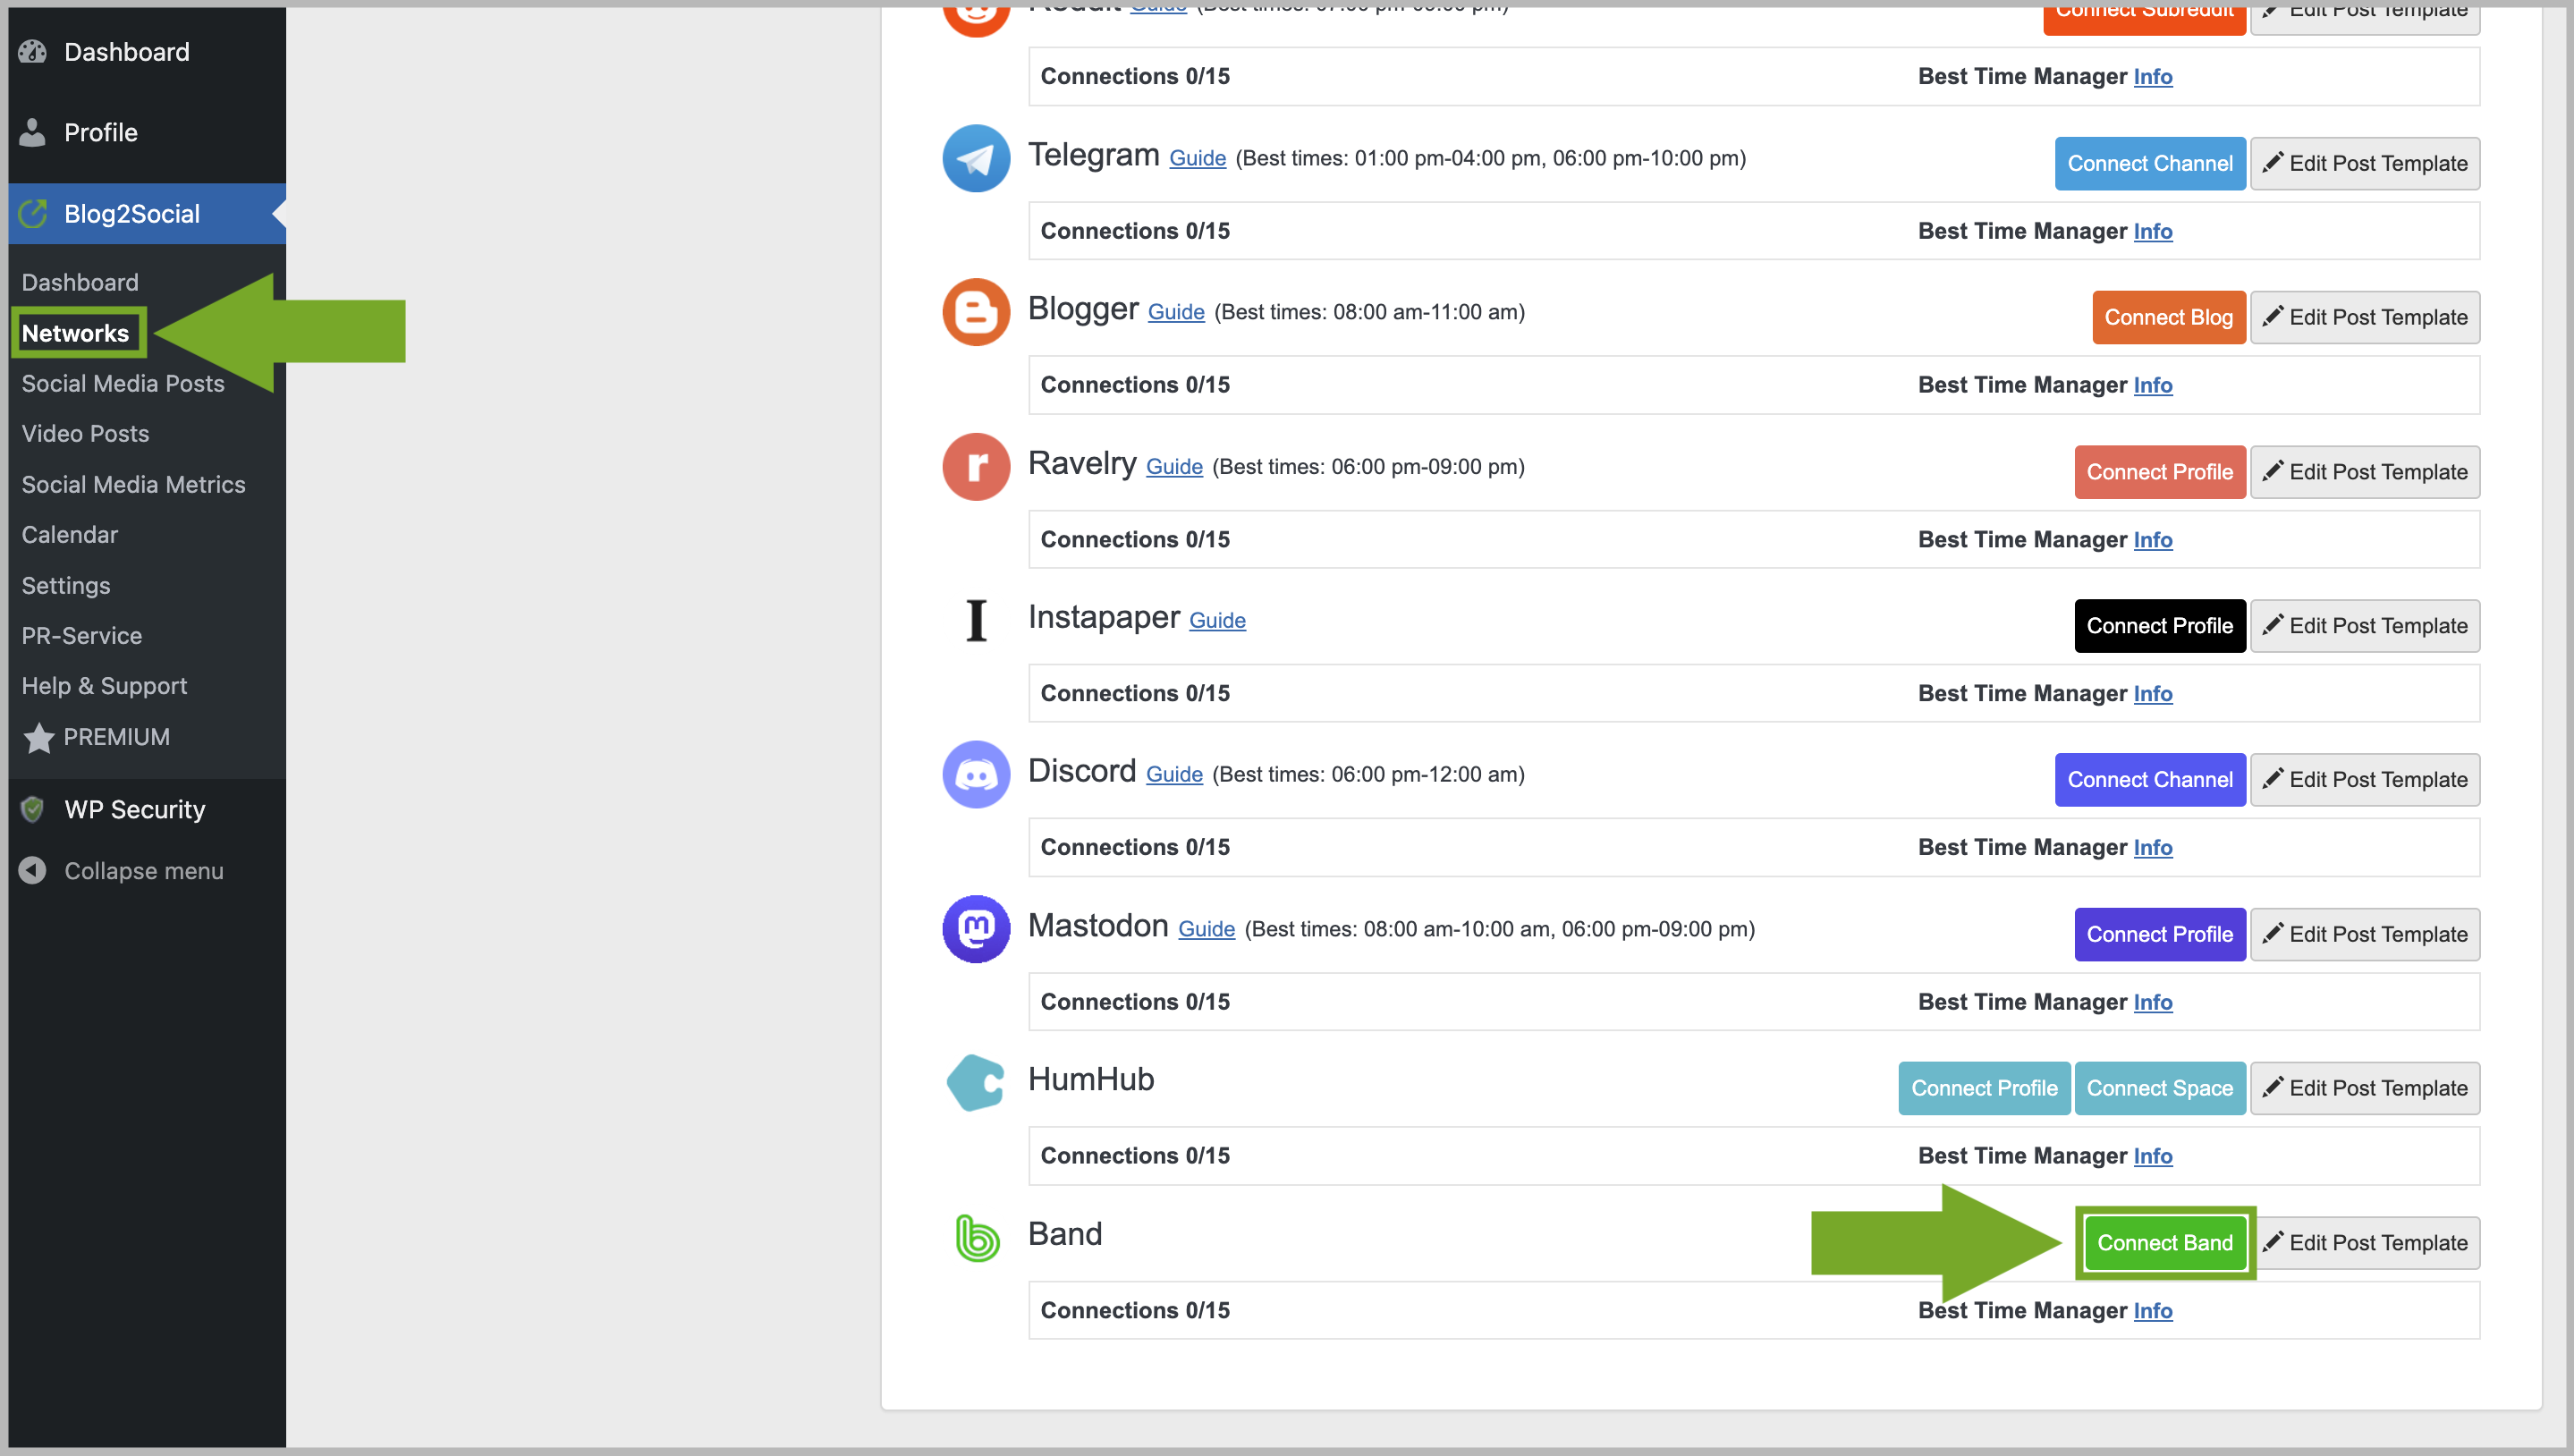Open the PREMIUM star menu item
Viewport: 2574px width, 1456px height.
coord(116,737)
